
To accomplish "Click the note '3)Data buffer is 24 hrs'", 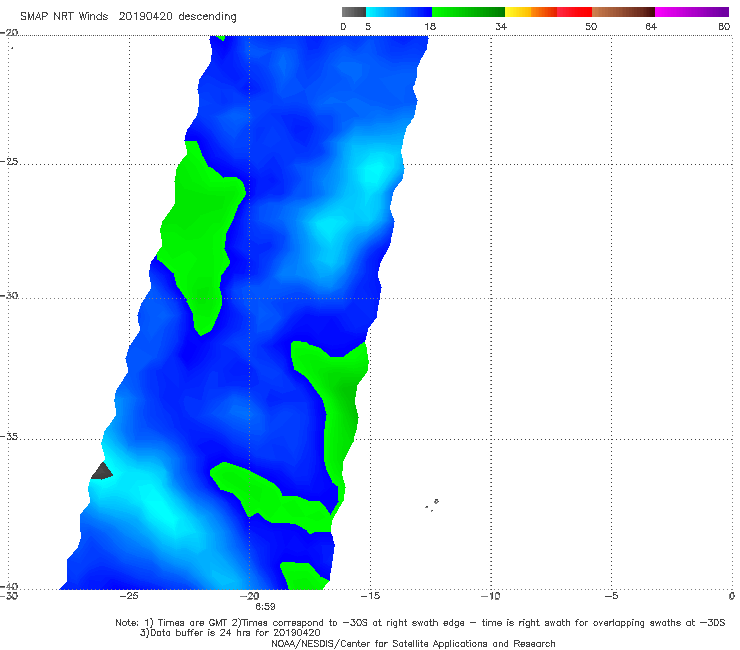I will [230, 633].
